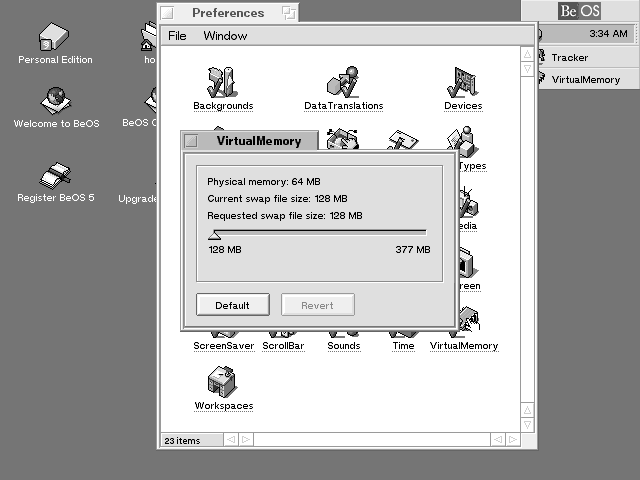The width and height of the screenshot is (640, 480).
Task: Open the Welcome to BeOS desktop icon
Action: tap(56, 101)
